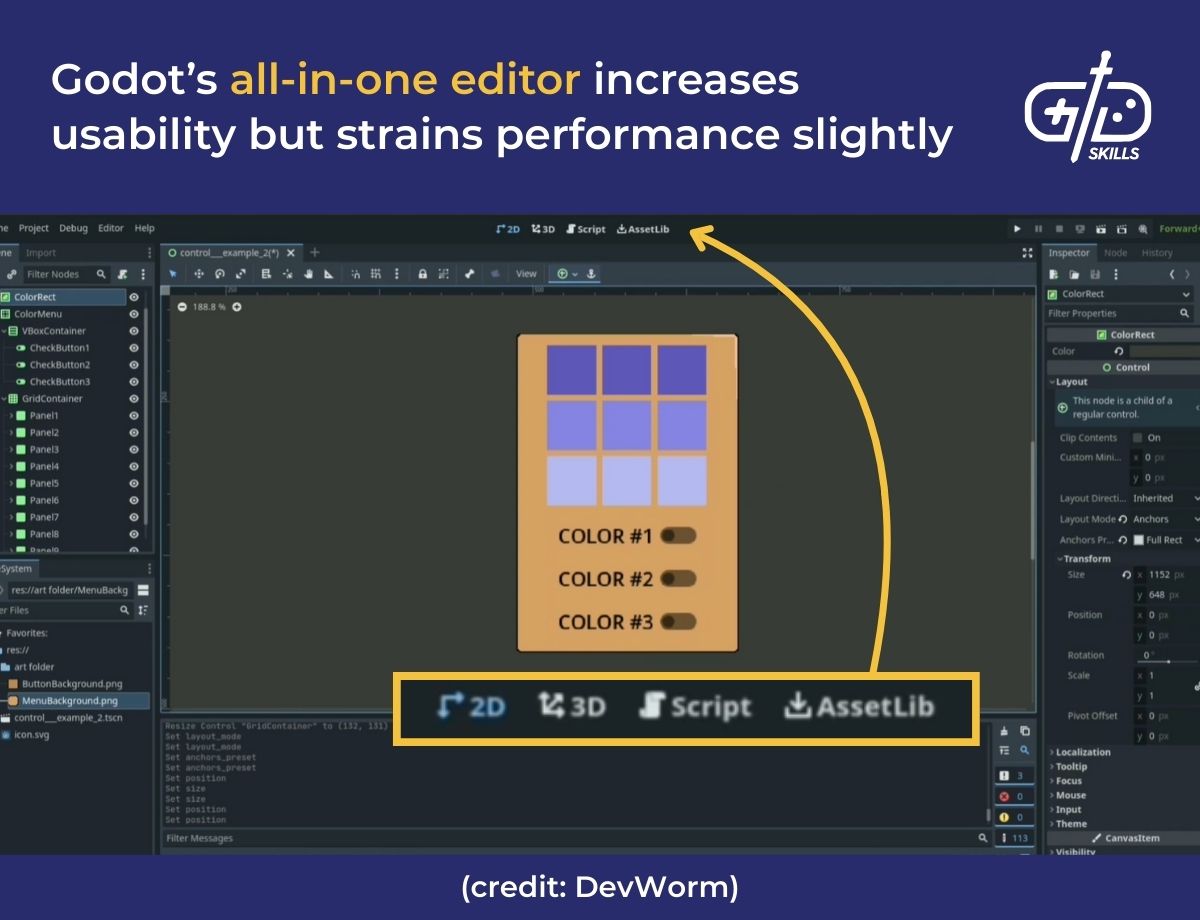Lock the selected node using the lock icon

point(422,273)
